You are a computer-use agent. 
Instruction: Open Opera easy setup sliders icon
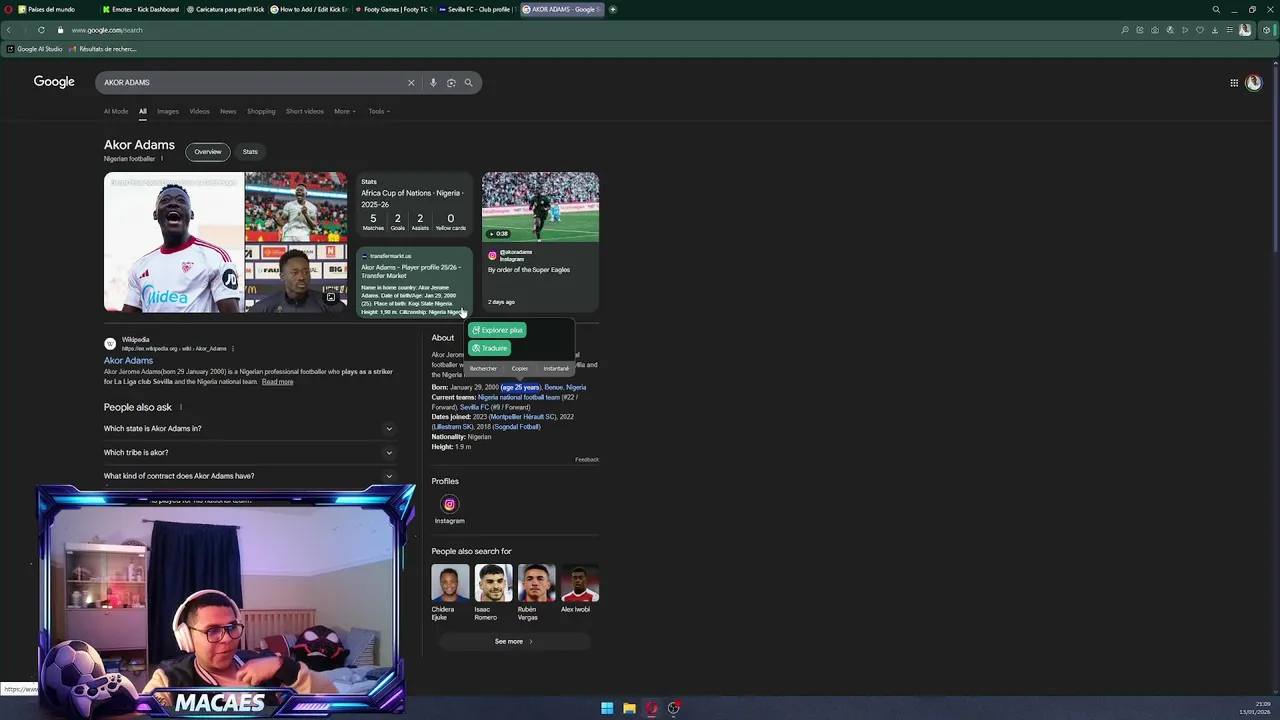coord(1229,30)
